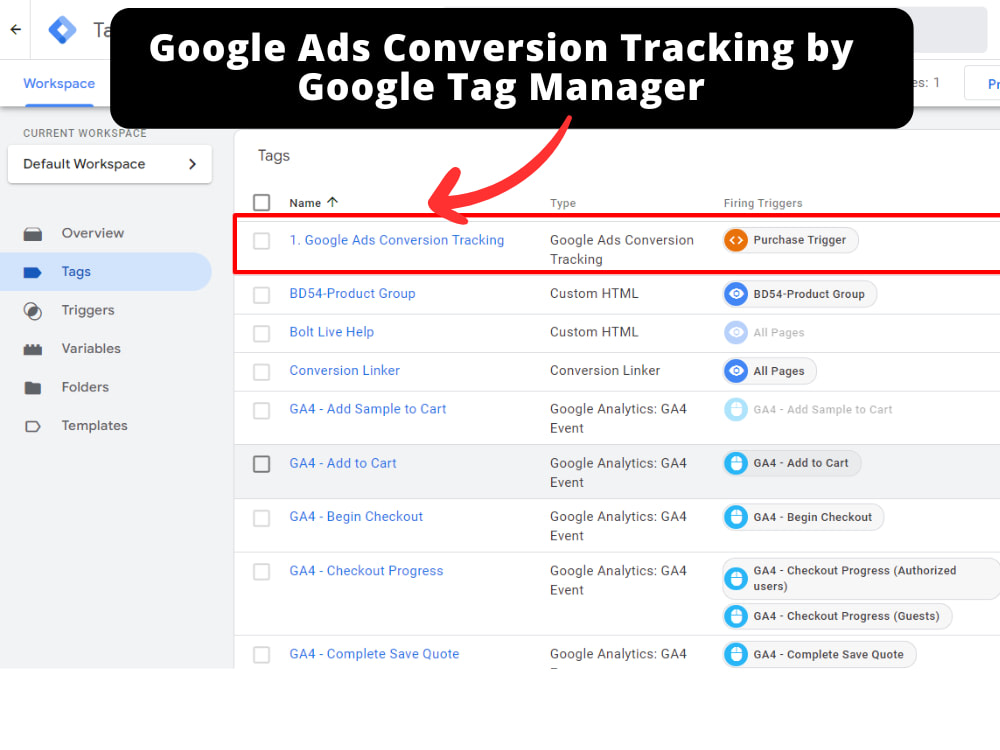Open the GA4 - Checkout Progress tag

click(366, 571)
